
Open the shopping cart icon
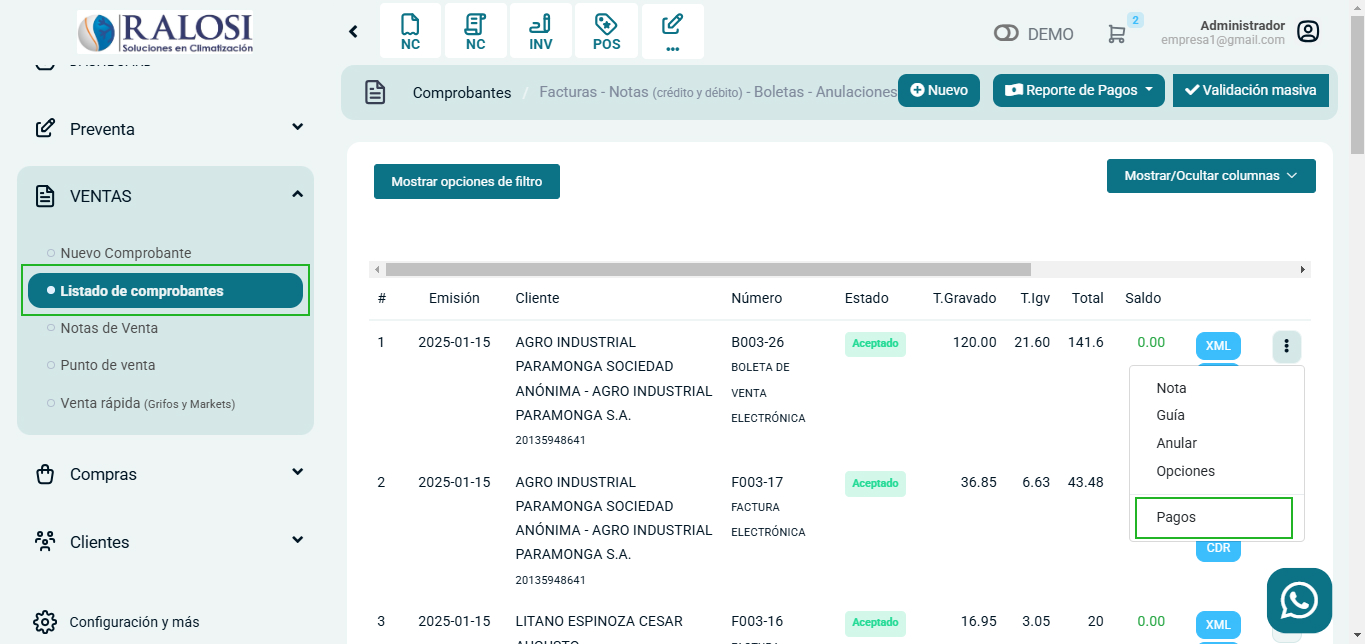click(x=1116, y=34)
